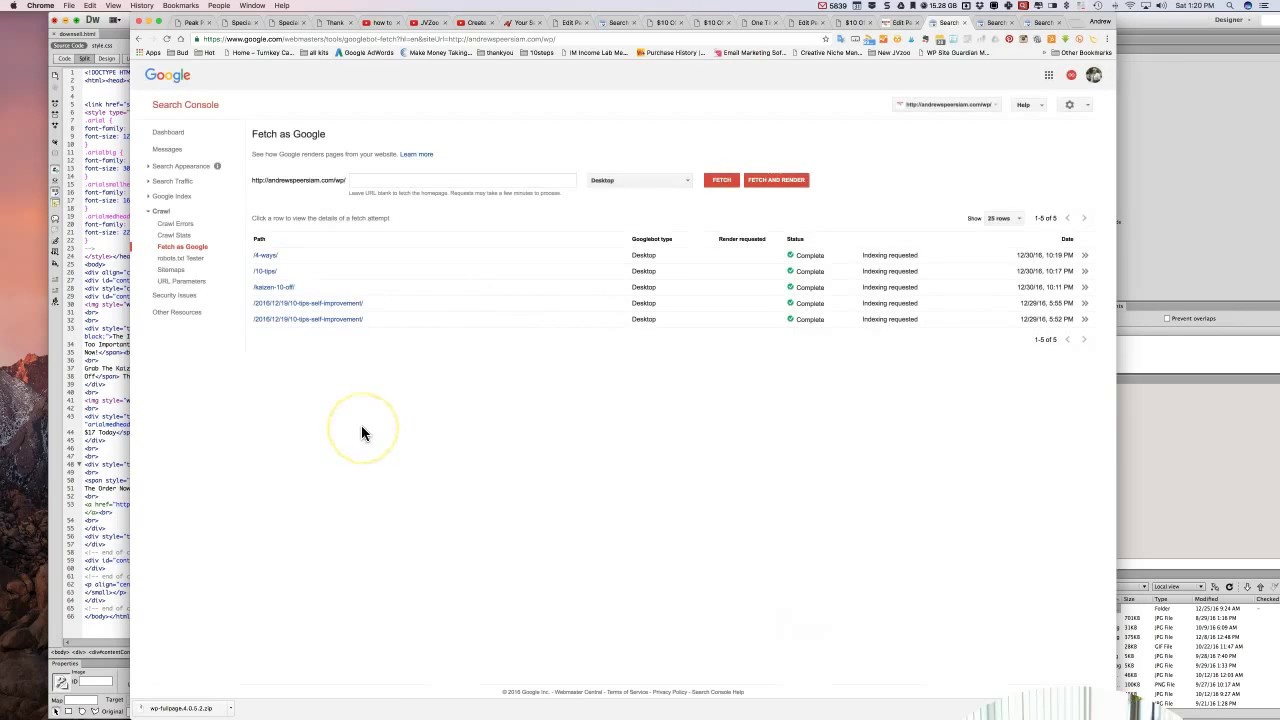Click the Dreamweaver refresh icon in files panel

(1230, 587)
